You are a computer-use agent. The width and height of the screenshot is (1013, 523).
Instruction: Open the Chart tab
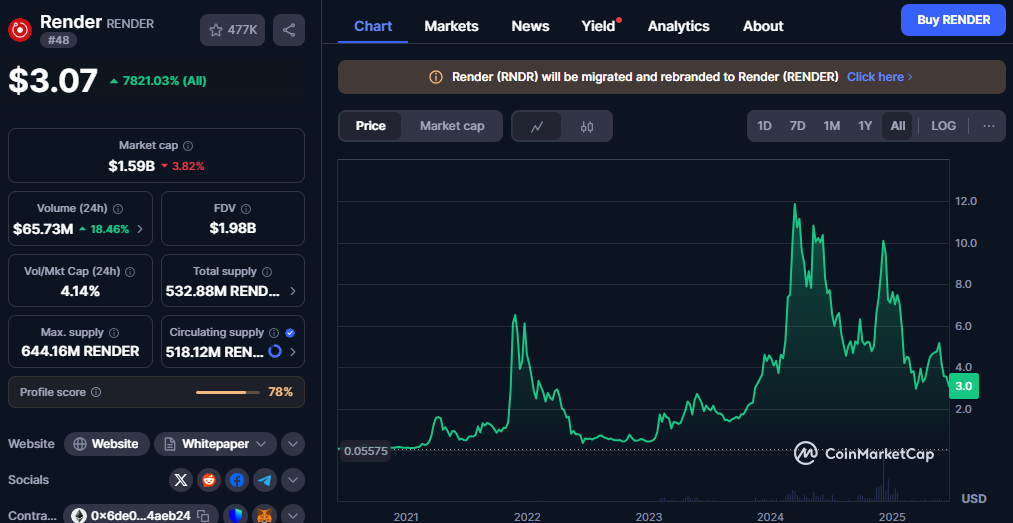(373, 26)
